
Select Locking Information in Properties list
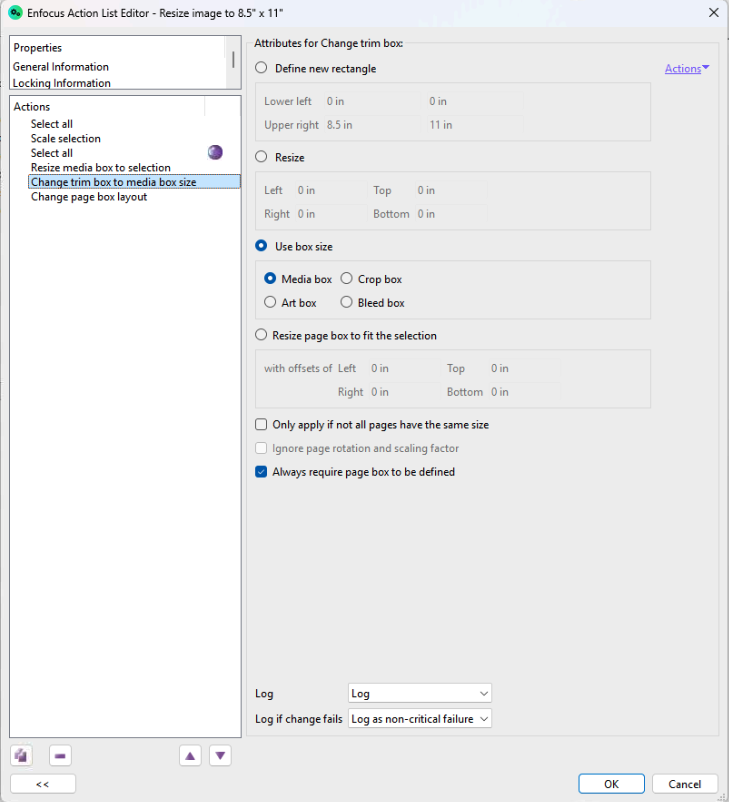point(62,83)
